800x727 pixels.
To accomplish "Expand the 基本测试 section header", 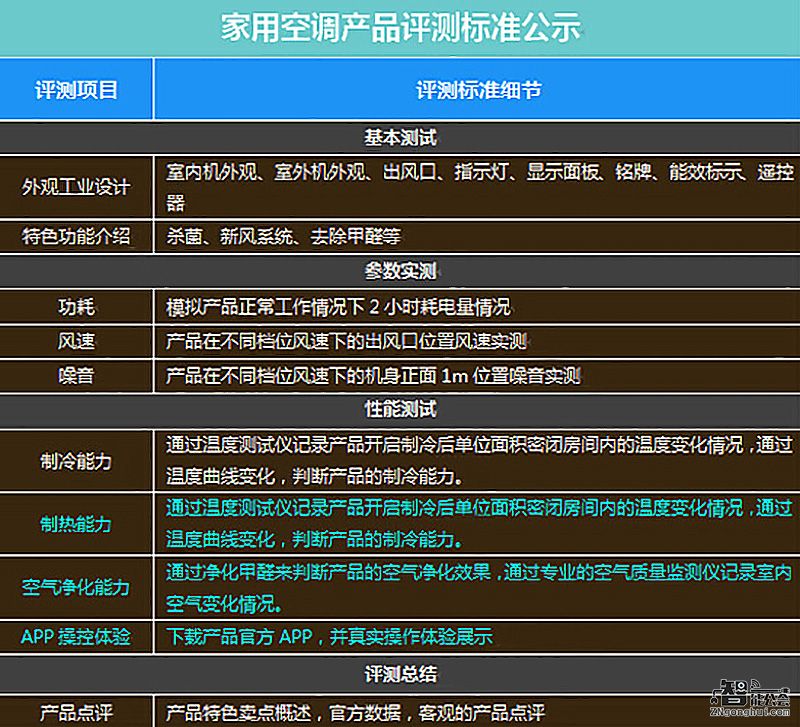I will pyautogui.click(x=400, y=138).
